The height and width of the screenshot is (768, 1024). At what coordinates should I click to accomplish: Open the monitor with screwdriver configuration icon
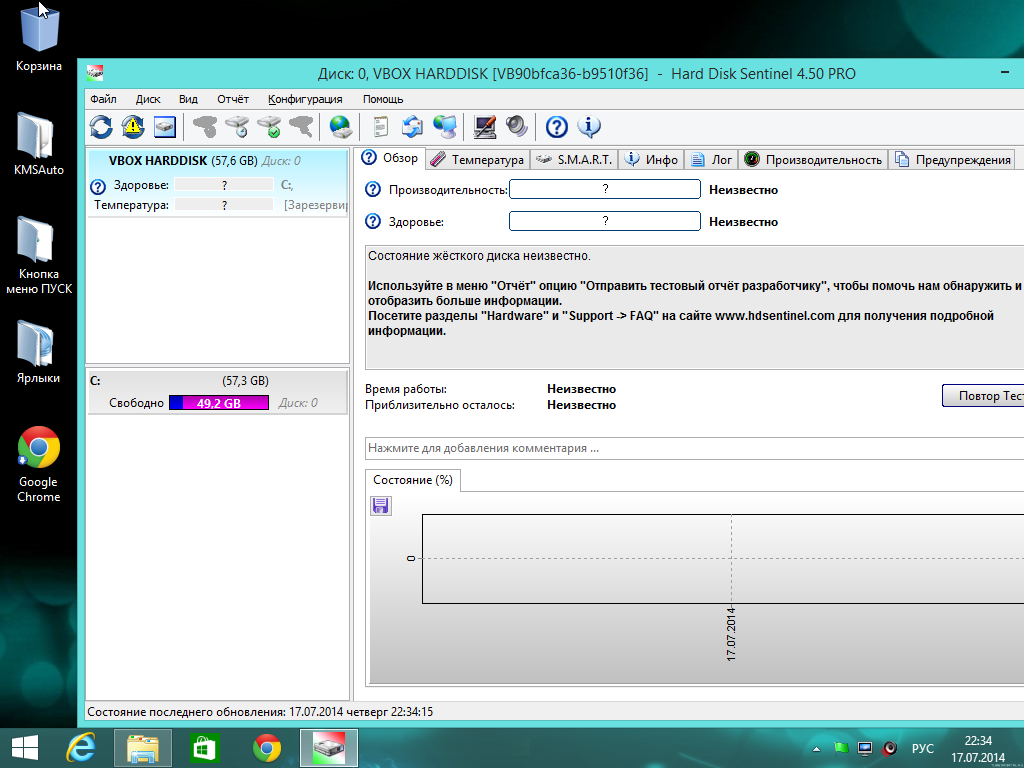(485, 127)
